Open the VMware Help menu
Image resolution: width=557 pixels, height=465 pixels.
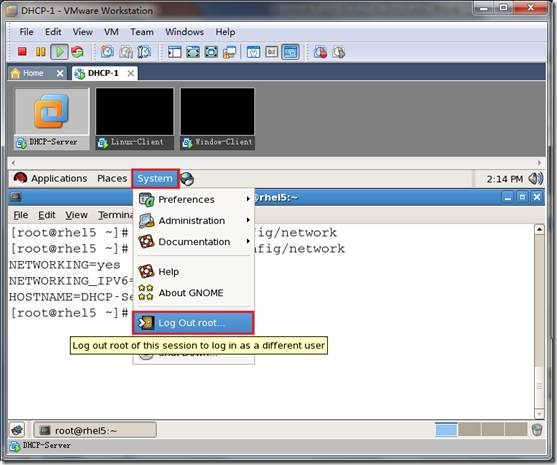coord(225,32)
